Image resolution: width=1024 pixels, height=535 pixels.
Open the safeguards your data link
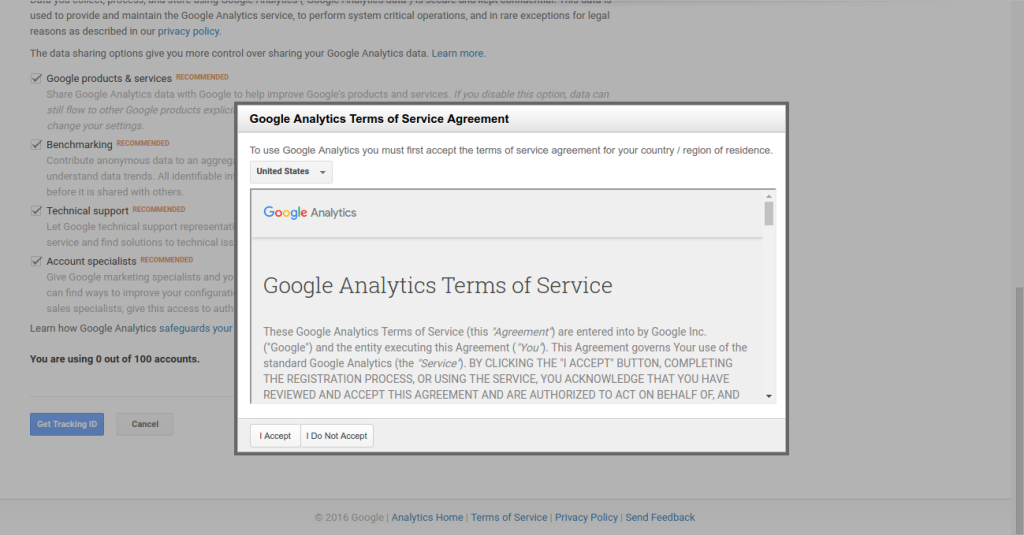[196, 328]
